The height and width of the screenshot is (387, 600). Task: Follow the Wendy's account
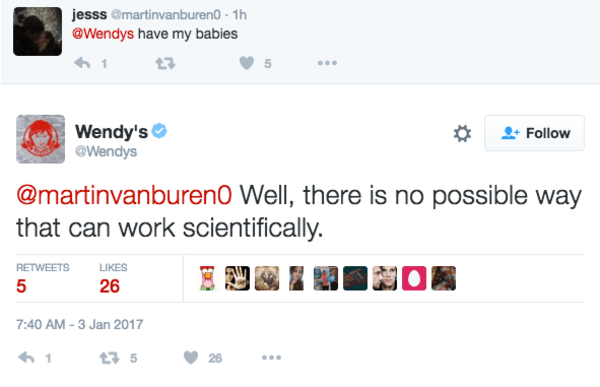click(x=534, y=133)
